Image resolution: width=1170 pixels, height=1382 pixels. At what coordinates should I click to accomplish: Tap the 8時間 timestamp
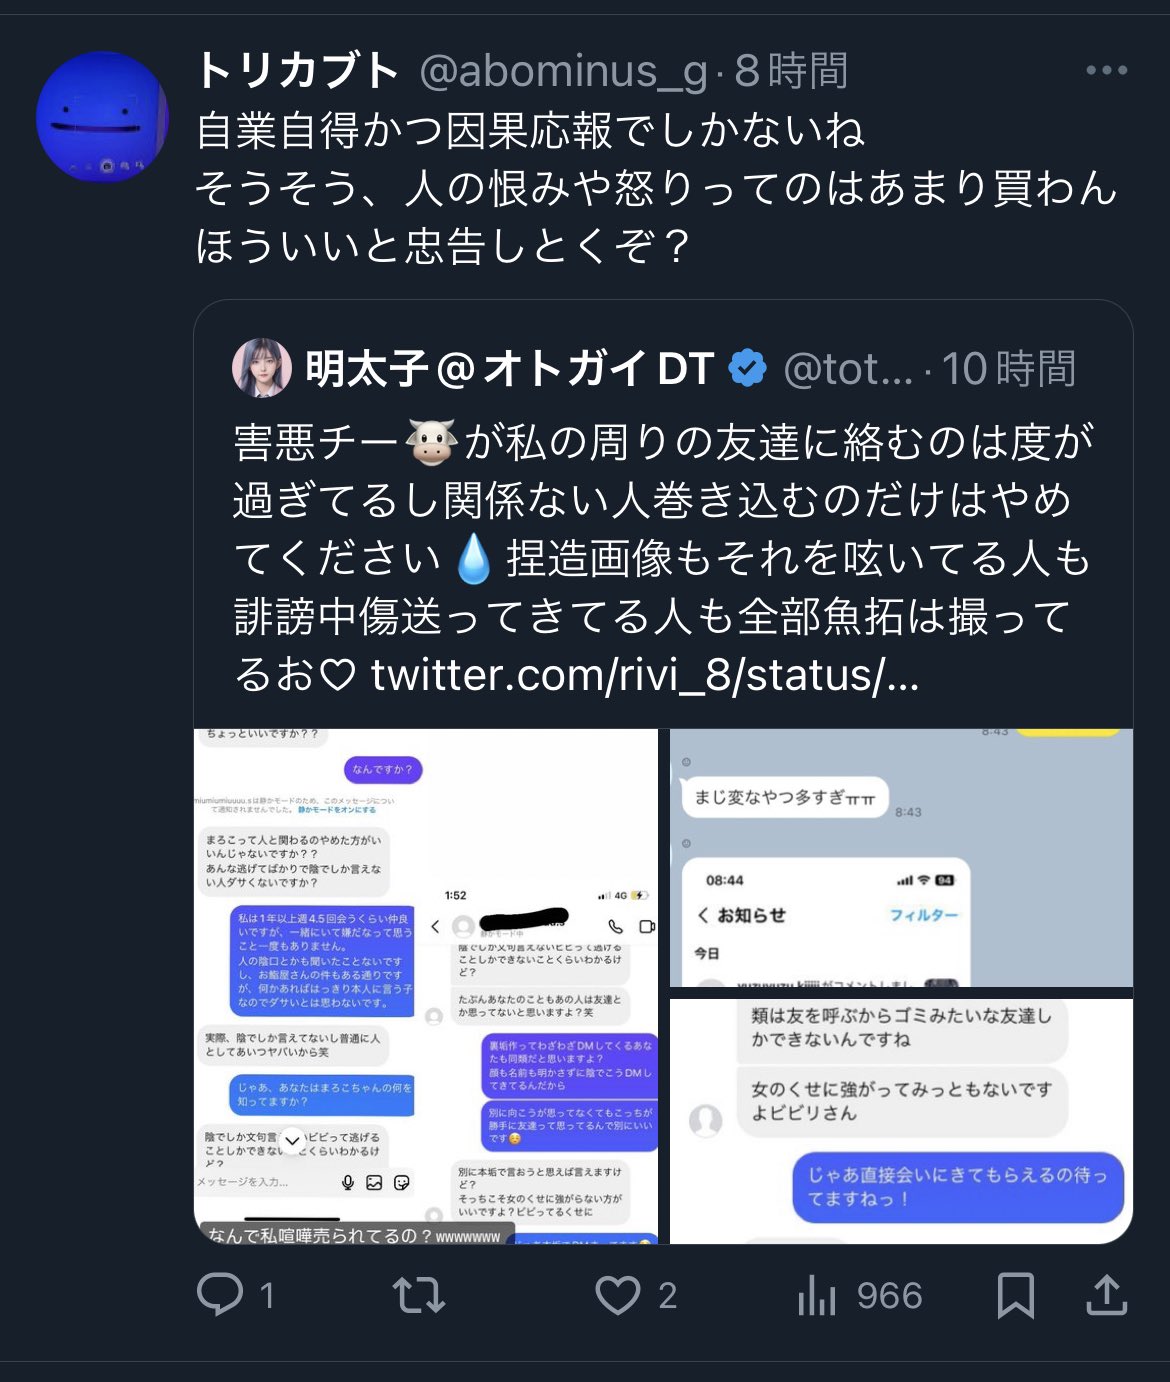(x=791, y=71)
